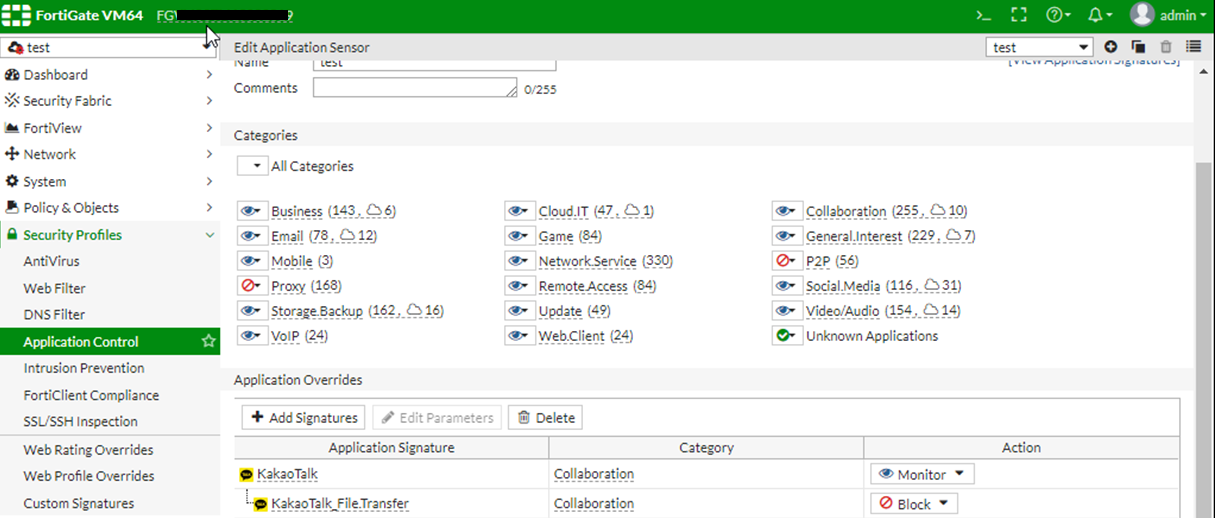
Task: Open the KakaoTalk_File.Transfer Block action dropdown
Action: (913, 504)
